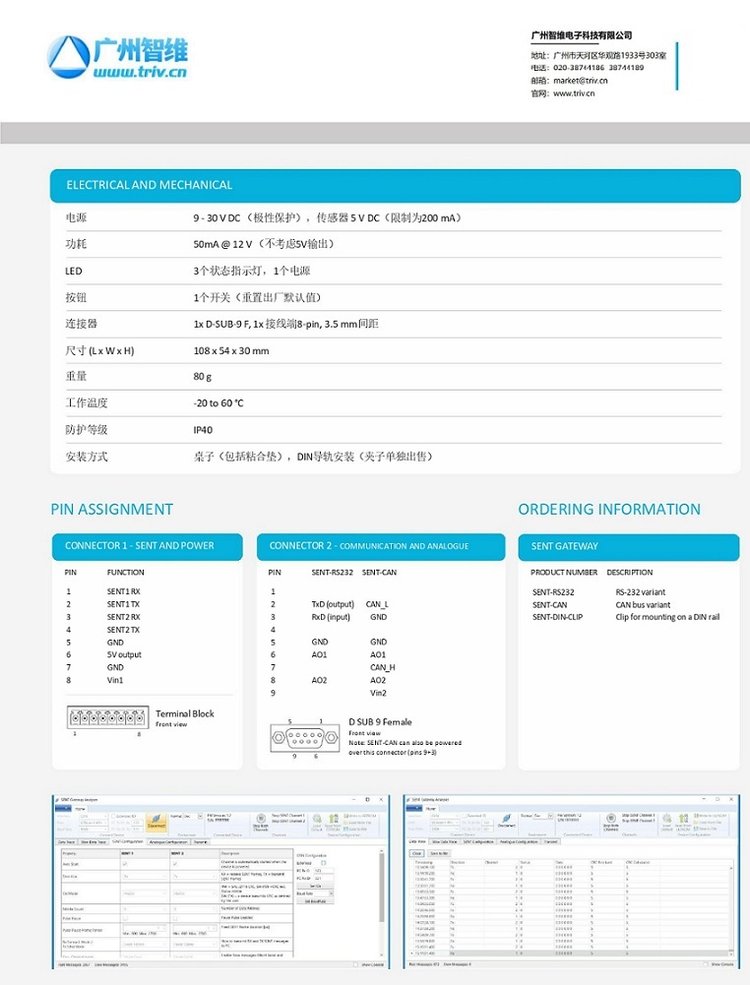This screenshot has width=750, height=985.
Task: Click 'CAN bus variant' description
Action: point(643,604)
